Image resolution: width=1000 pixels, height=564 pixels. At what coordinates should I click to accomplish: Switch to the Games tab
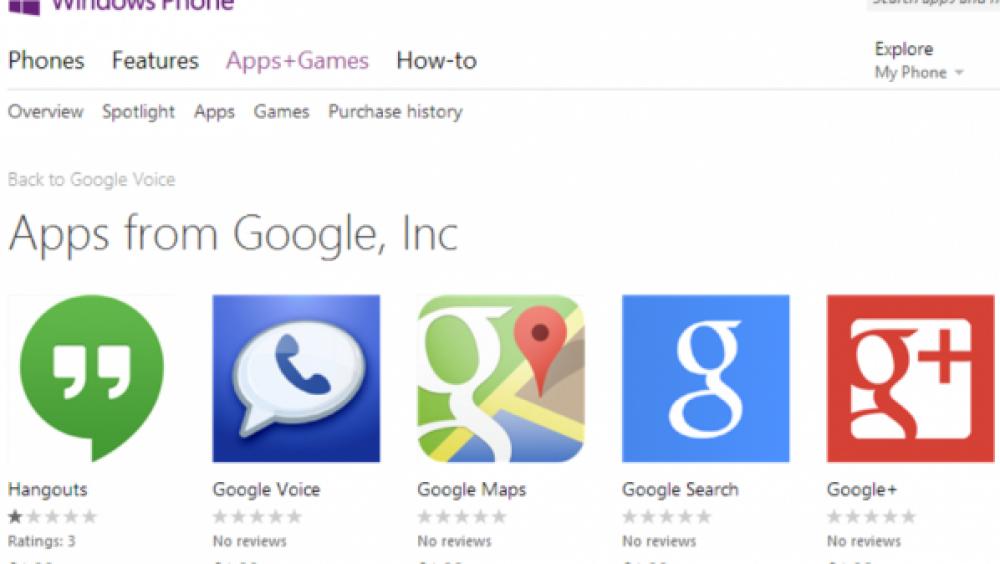(281, 112)
